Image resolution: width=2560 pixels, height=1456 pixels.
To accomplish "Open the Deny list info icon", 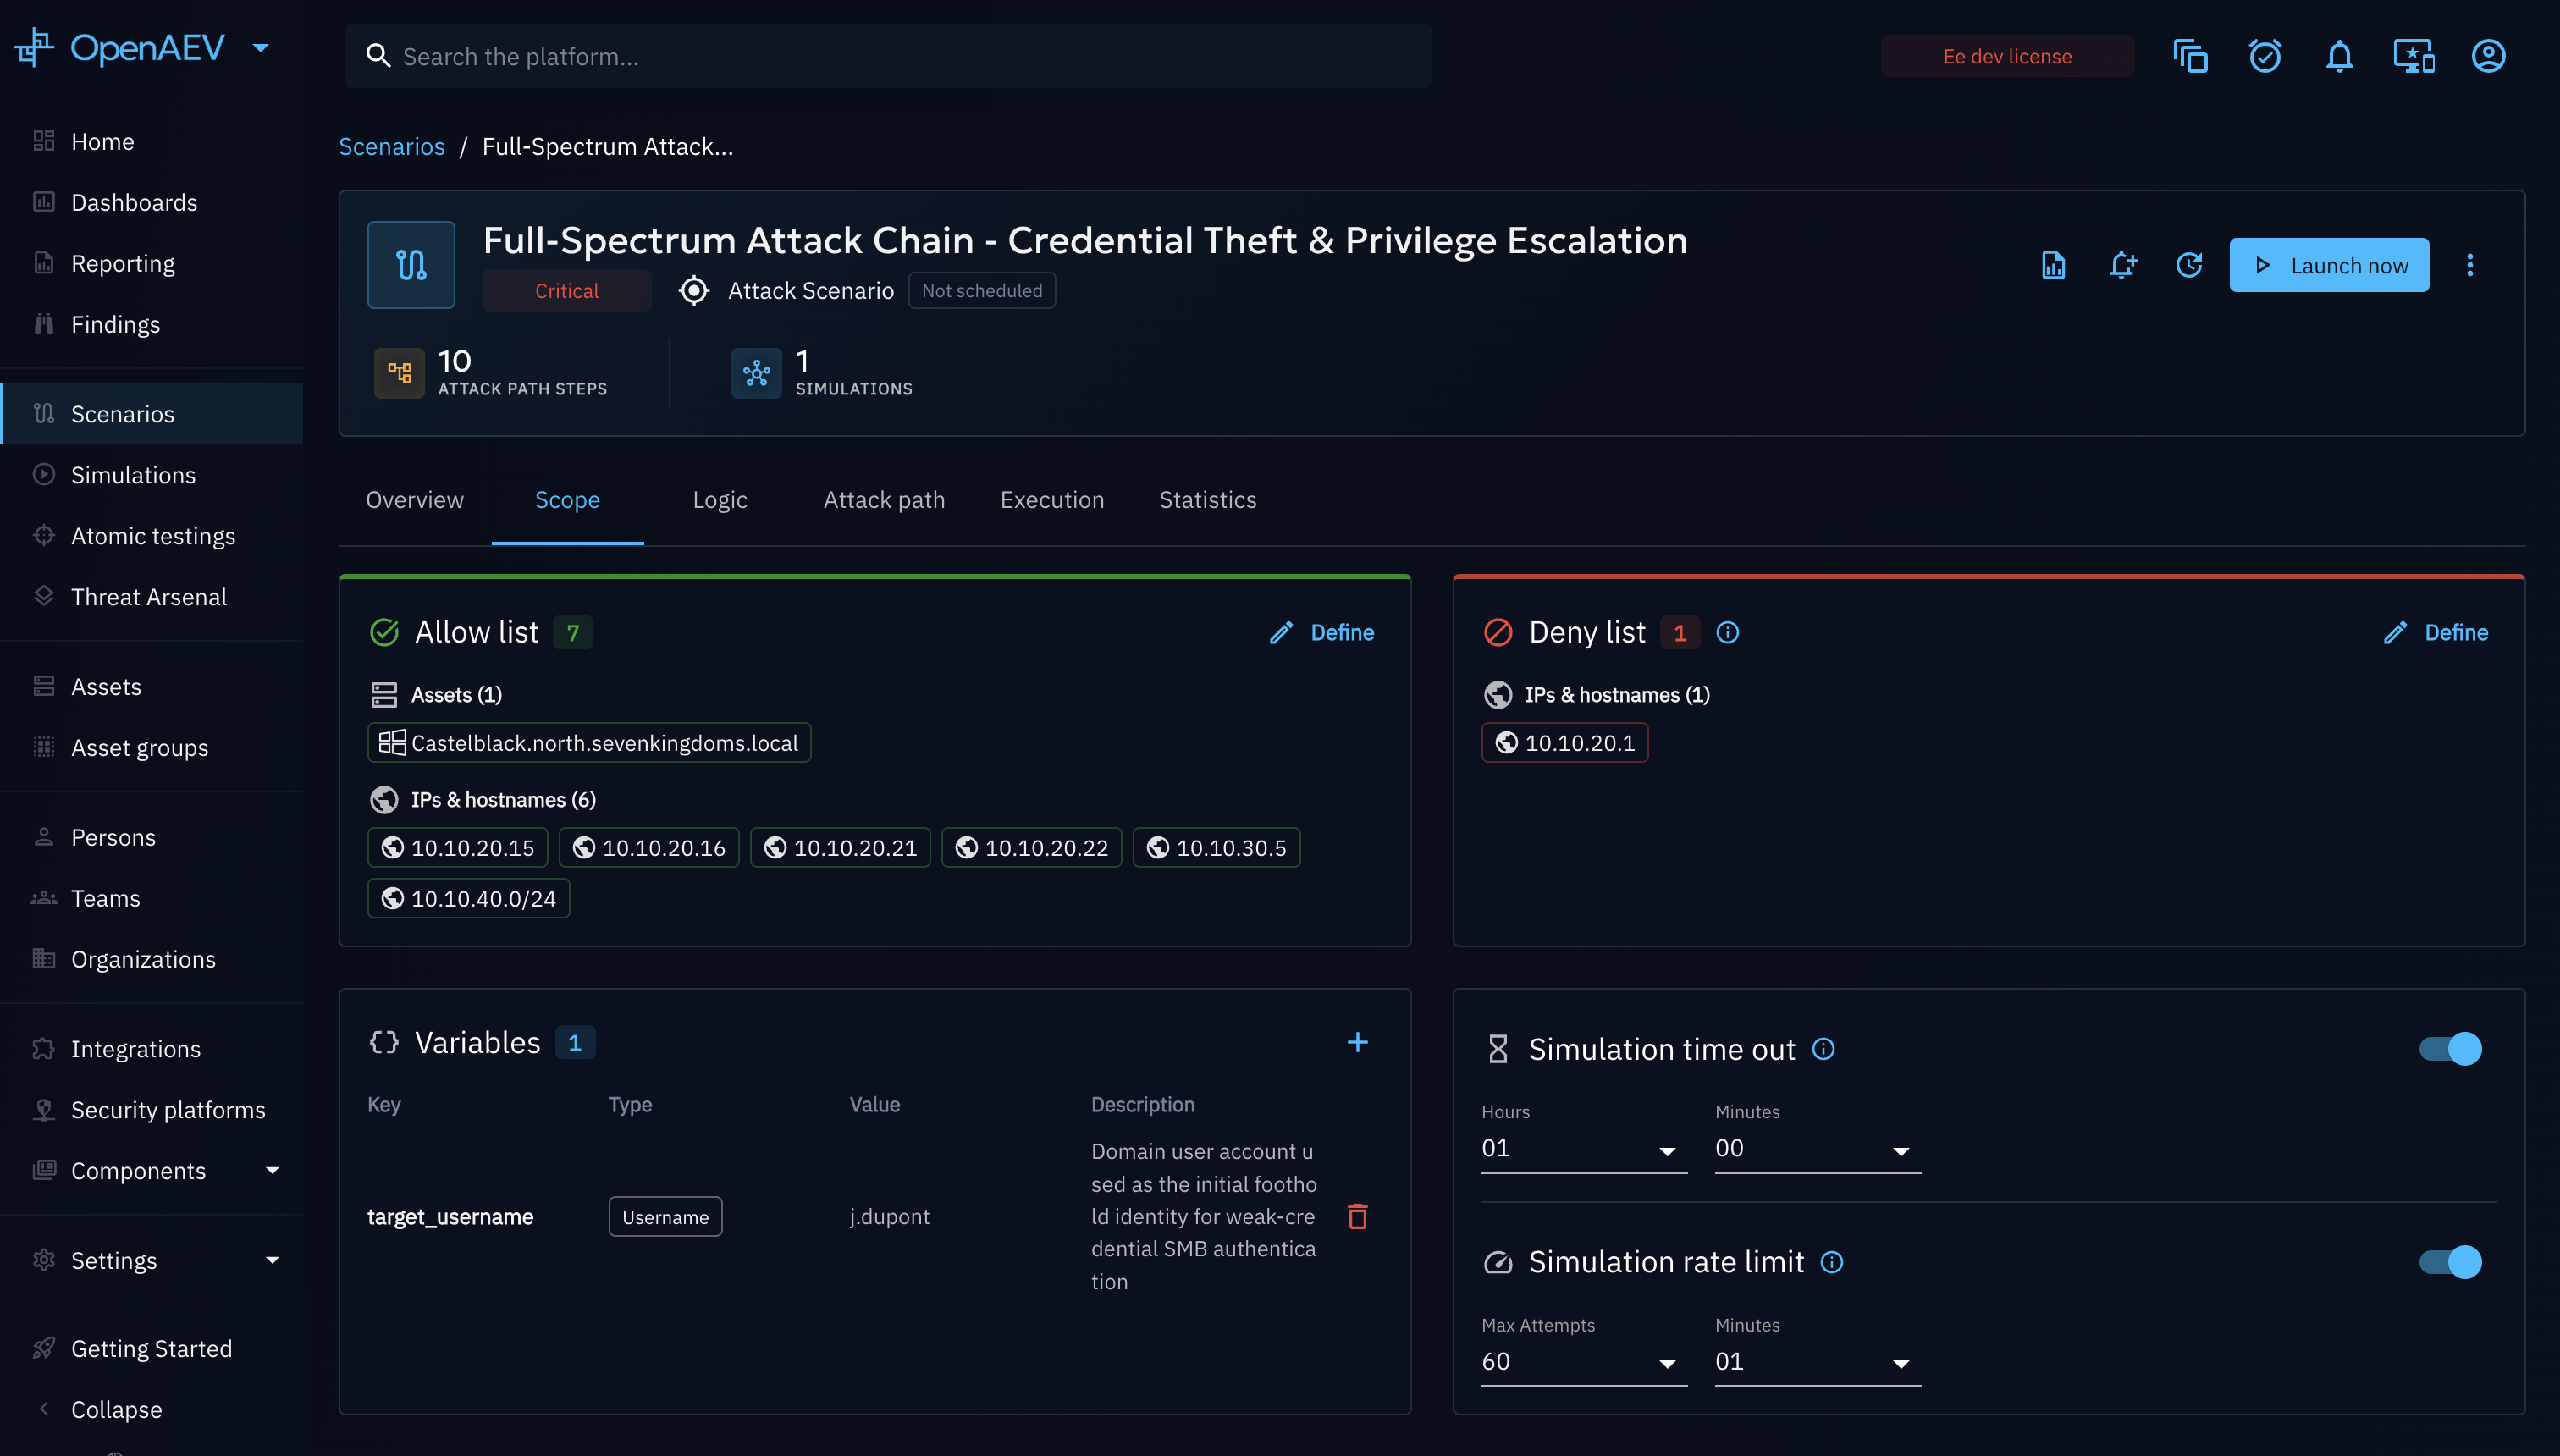I will click(x=1727, y=632).
